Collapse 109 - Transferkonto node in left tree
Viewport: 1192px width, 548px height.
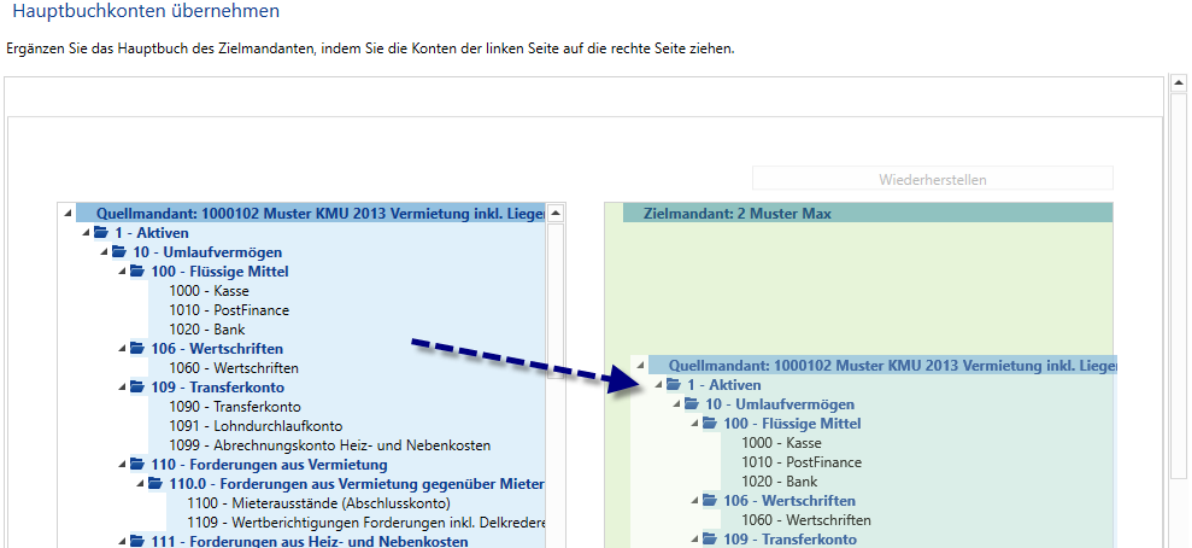(122, 388)
